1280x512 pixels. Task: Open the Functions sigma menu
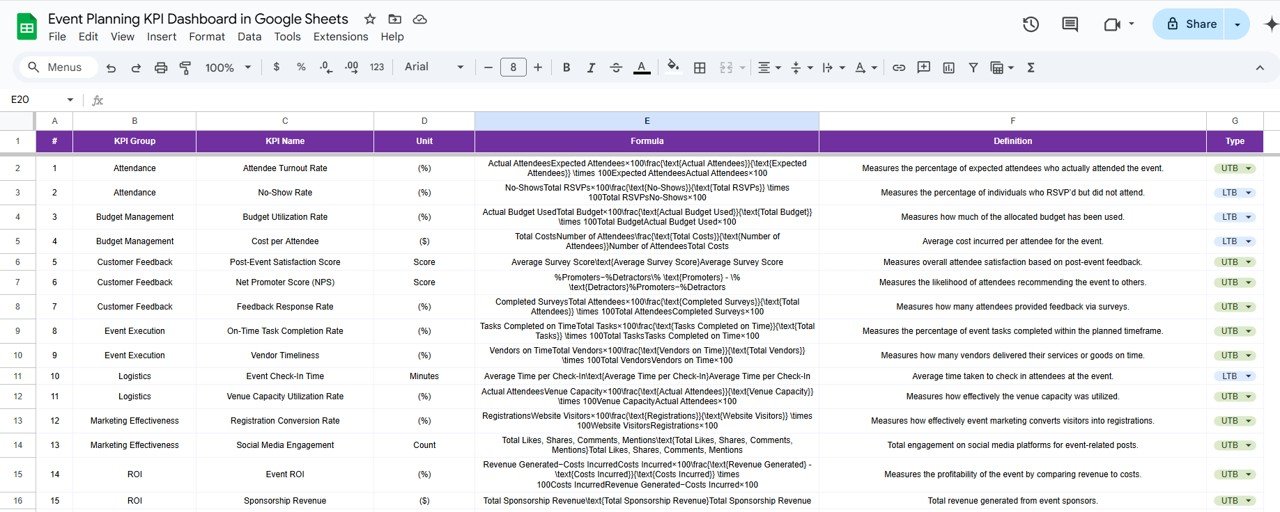pyautogui.click(x=1031, y=67)
